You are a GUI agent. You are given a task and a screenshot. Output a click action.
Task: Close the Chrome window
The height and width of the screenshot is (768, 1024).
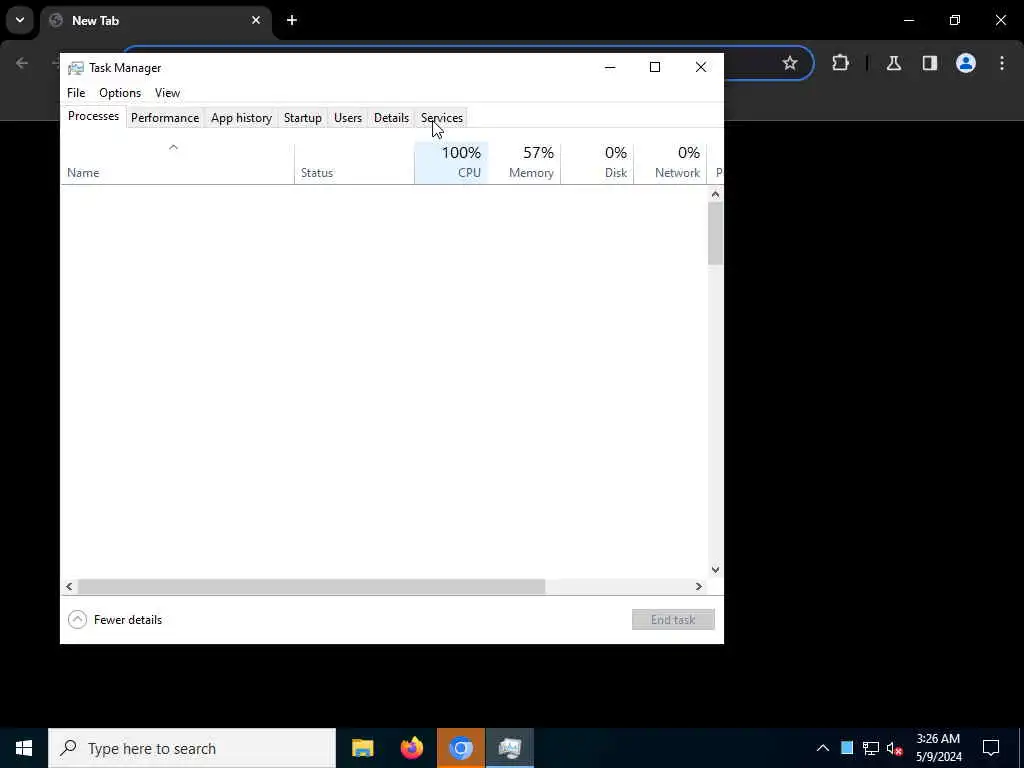[x=1000, y=20]
